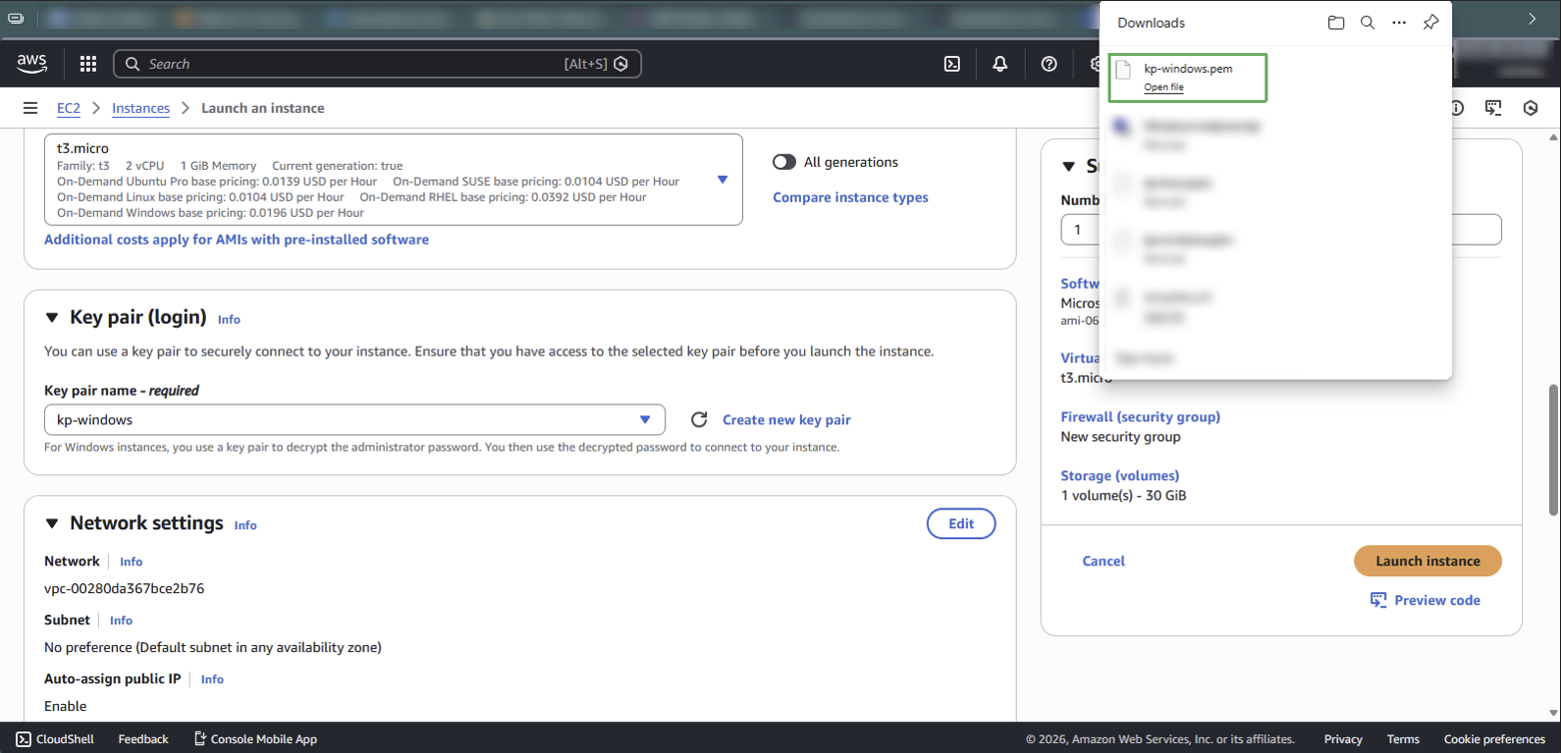The width and height of the screenshot is (1561, 753).
Task: Open the console settings gear
Action: click(1095, 64)
